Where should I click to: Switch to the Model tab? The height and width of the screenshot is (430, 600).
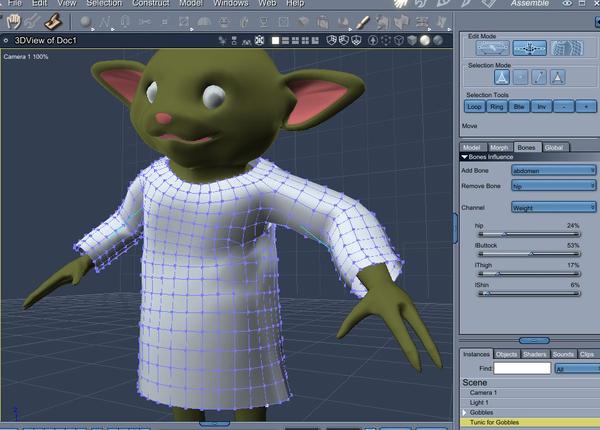click(x=471, y=147)
